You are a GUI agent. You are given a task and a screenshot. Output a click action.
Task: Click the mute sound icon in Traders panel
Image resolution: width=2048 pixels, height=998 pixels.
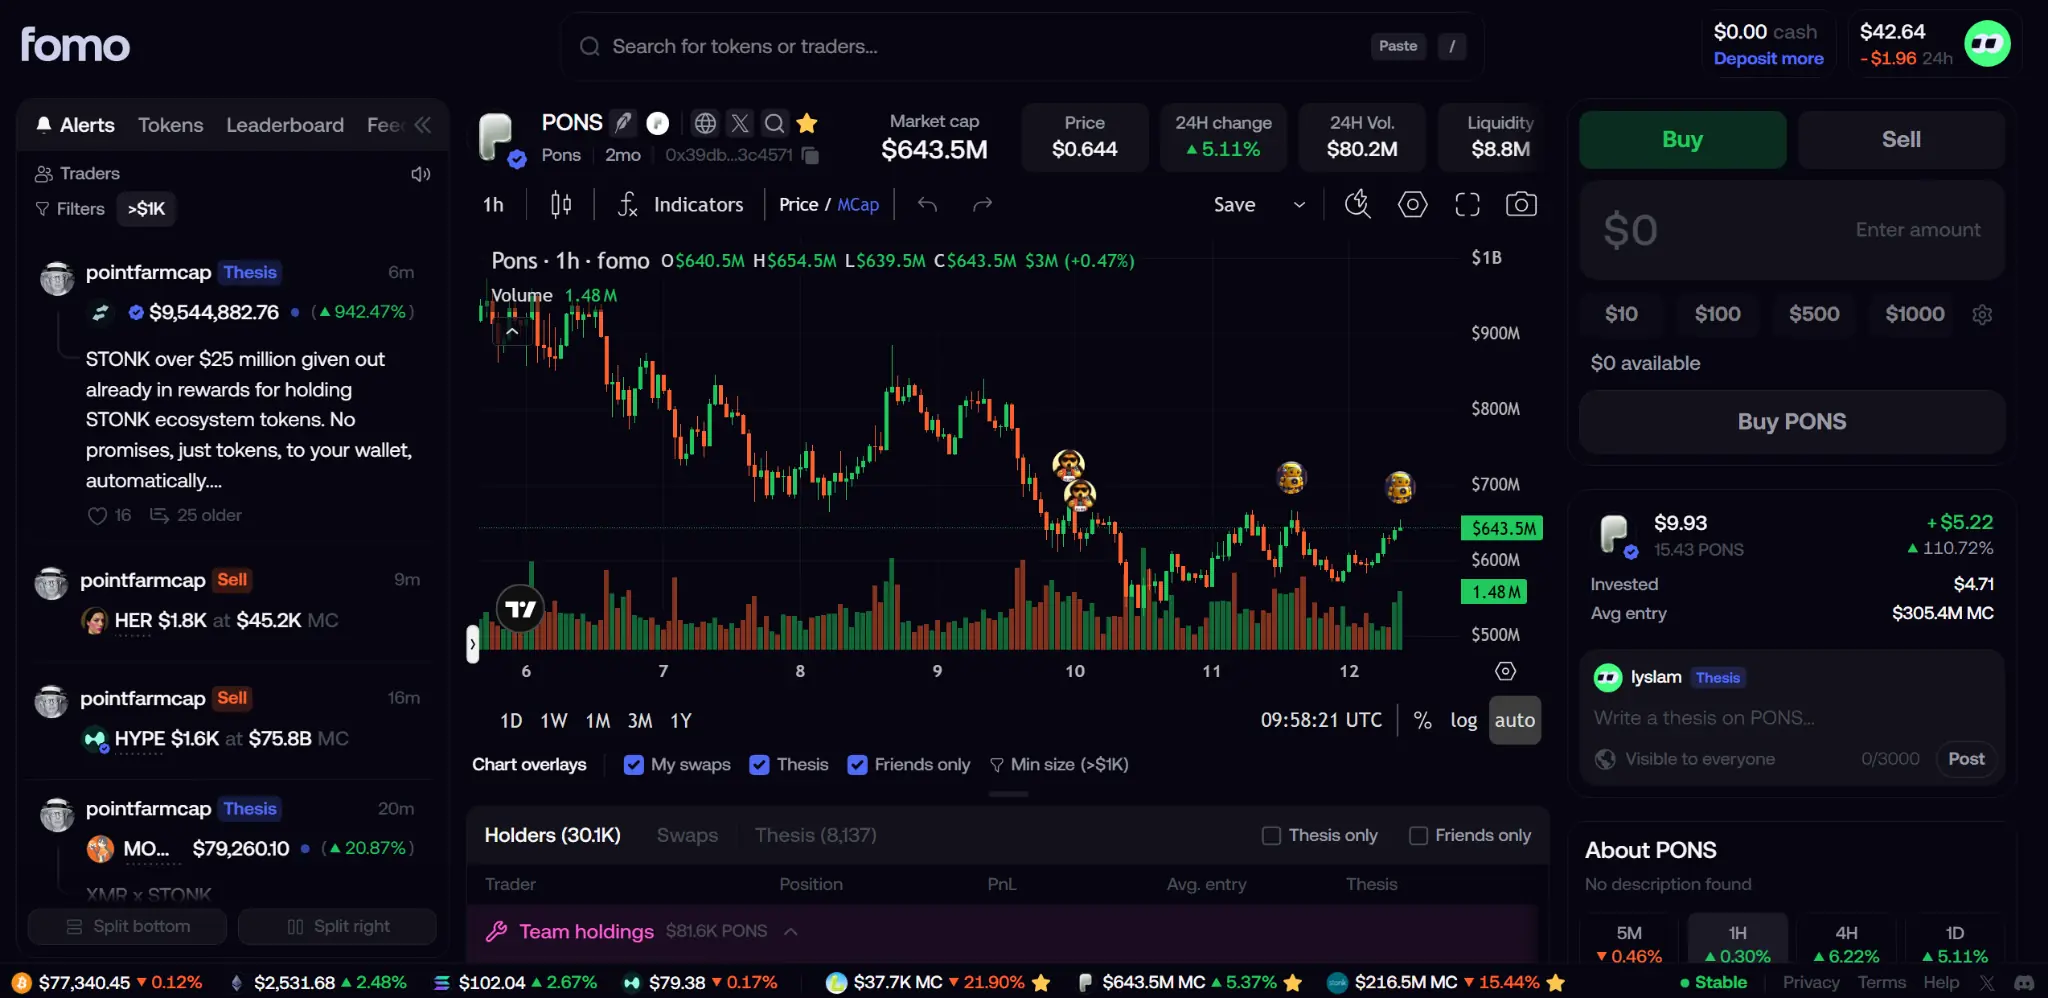420,174
